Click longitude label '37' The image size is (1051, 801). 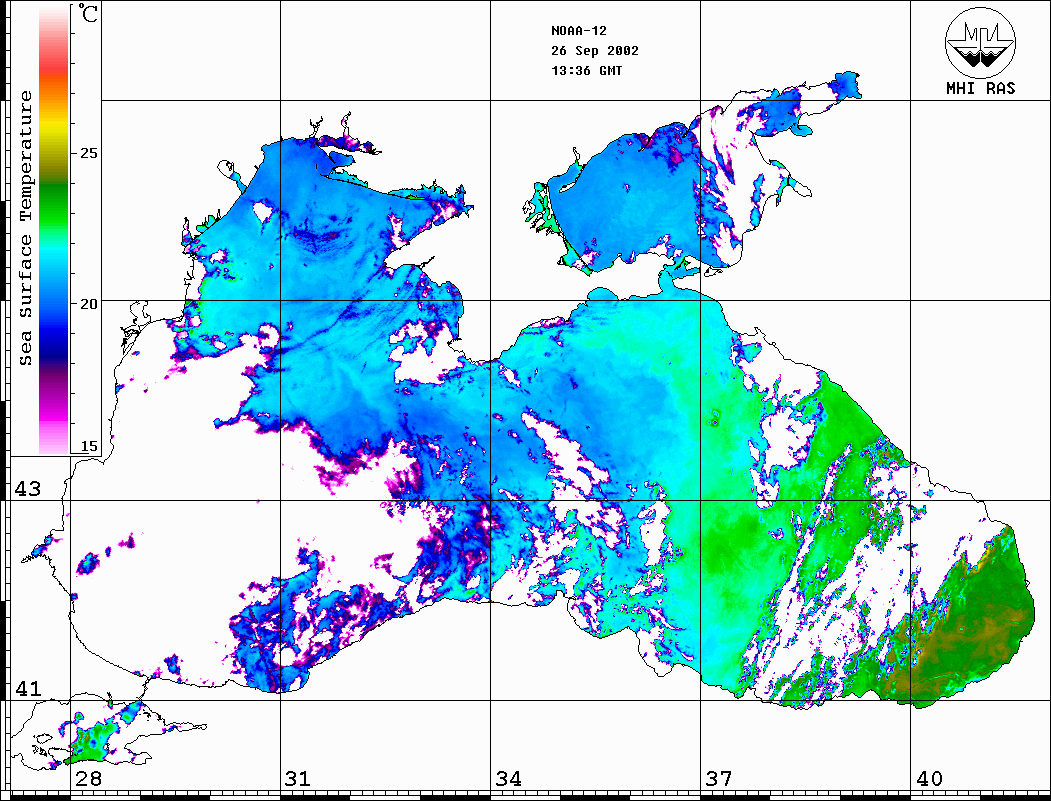pyautogui.click(x=719, y=778)
